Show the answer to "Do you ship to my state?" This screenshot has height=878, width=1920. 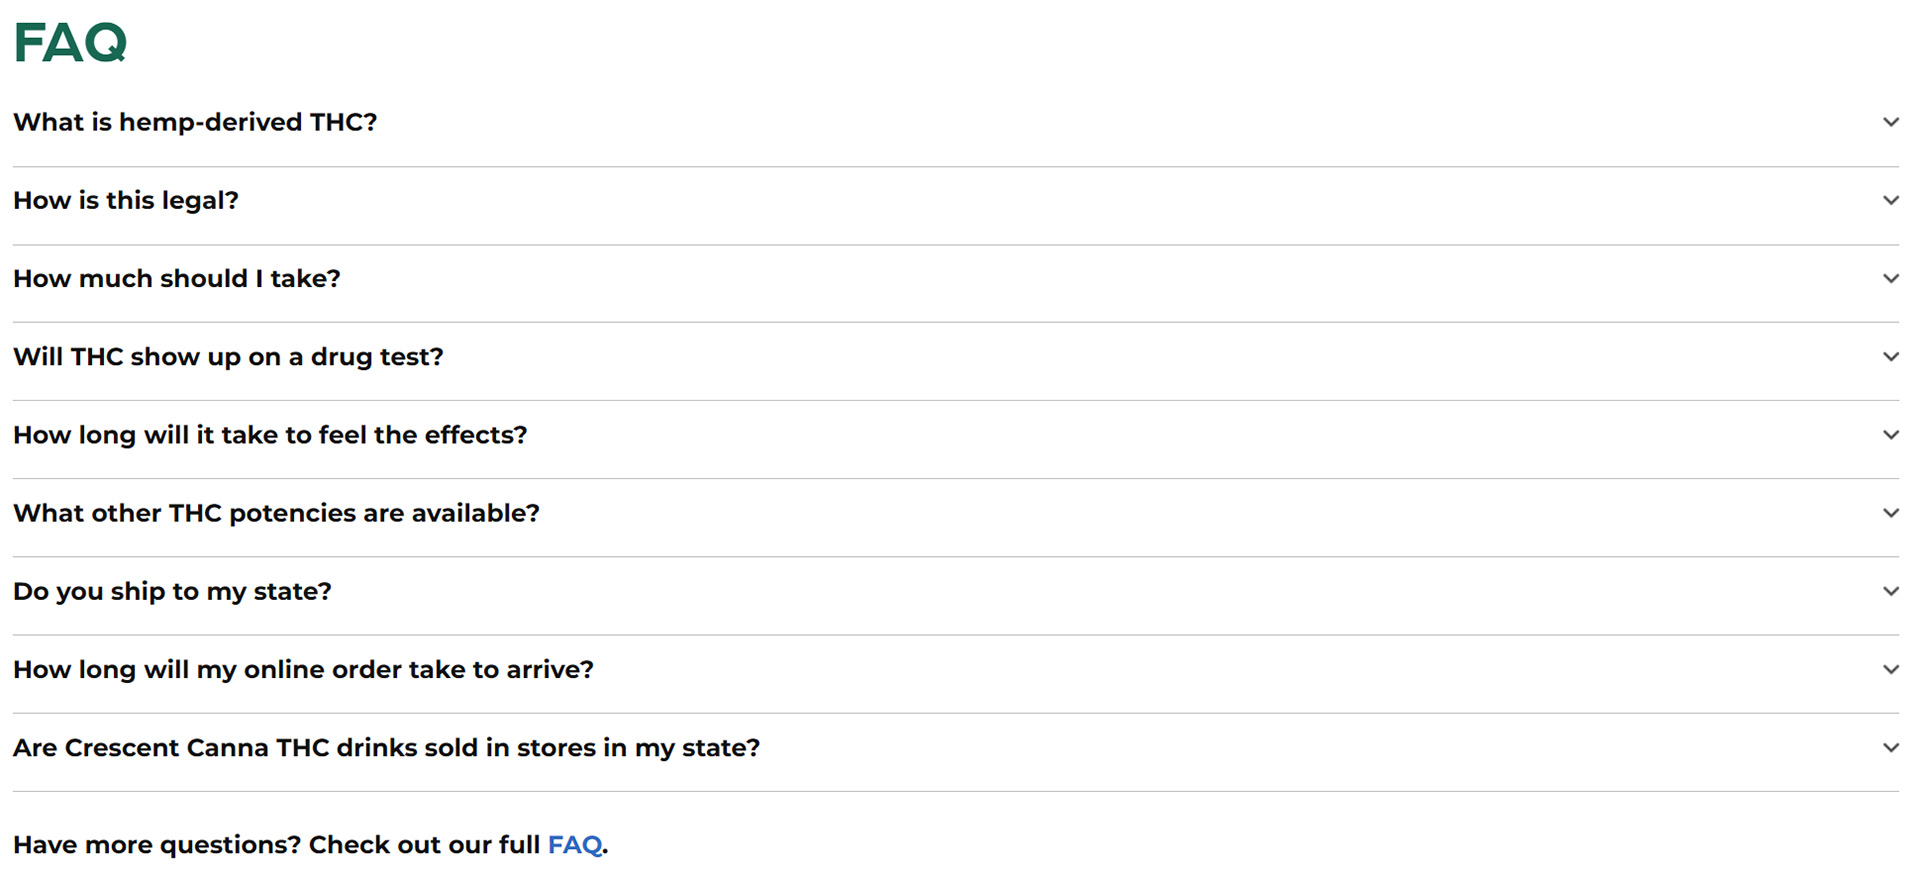[172, 591]
